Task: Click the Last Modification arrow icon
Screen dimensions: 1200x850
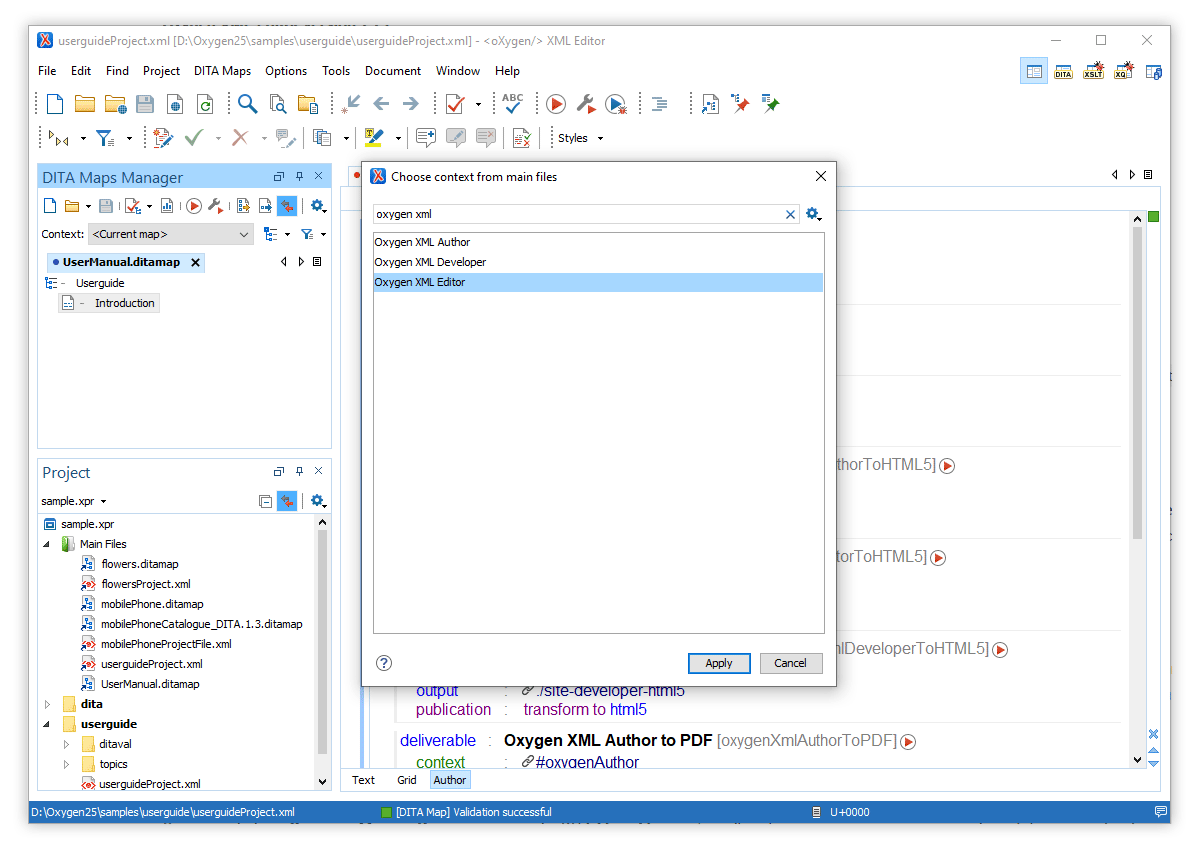Action: tap(351, 104)
